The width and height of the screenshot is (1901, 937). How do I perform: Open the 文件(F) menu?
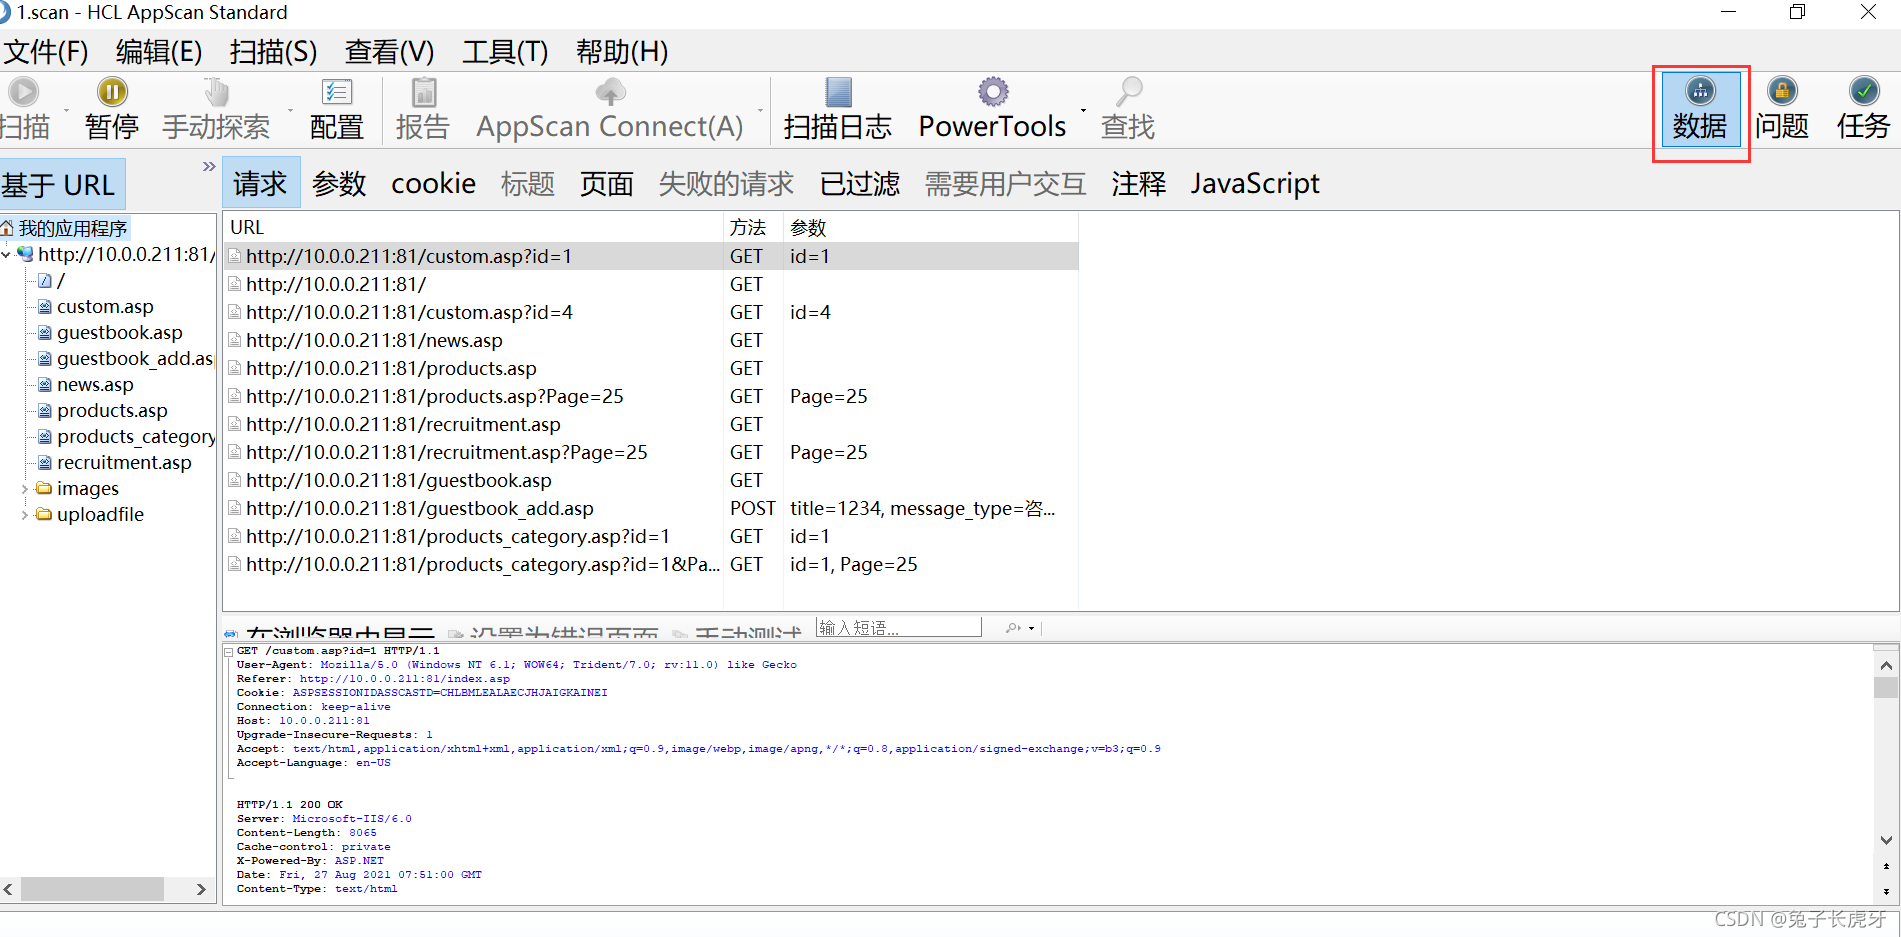coord(46,51)
